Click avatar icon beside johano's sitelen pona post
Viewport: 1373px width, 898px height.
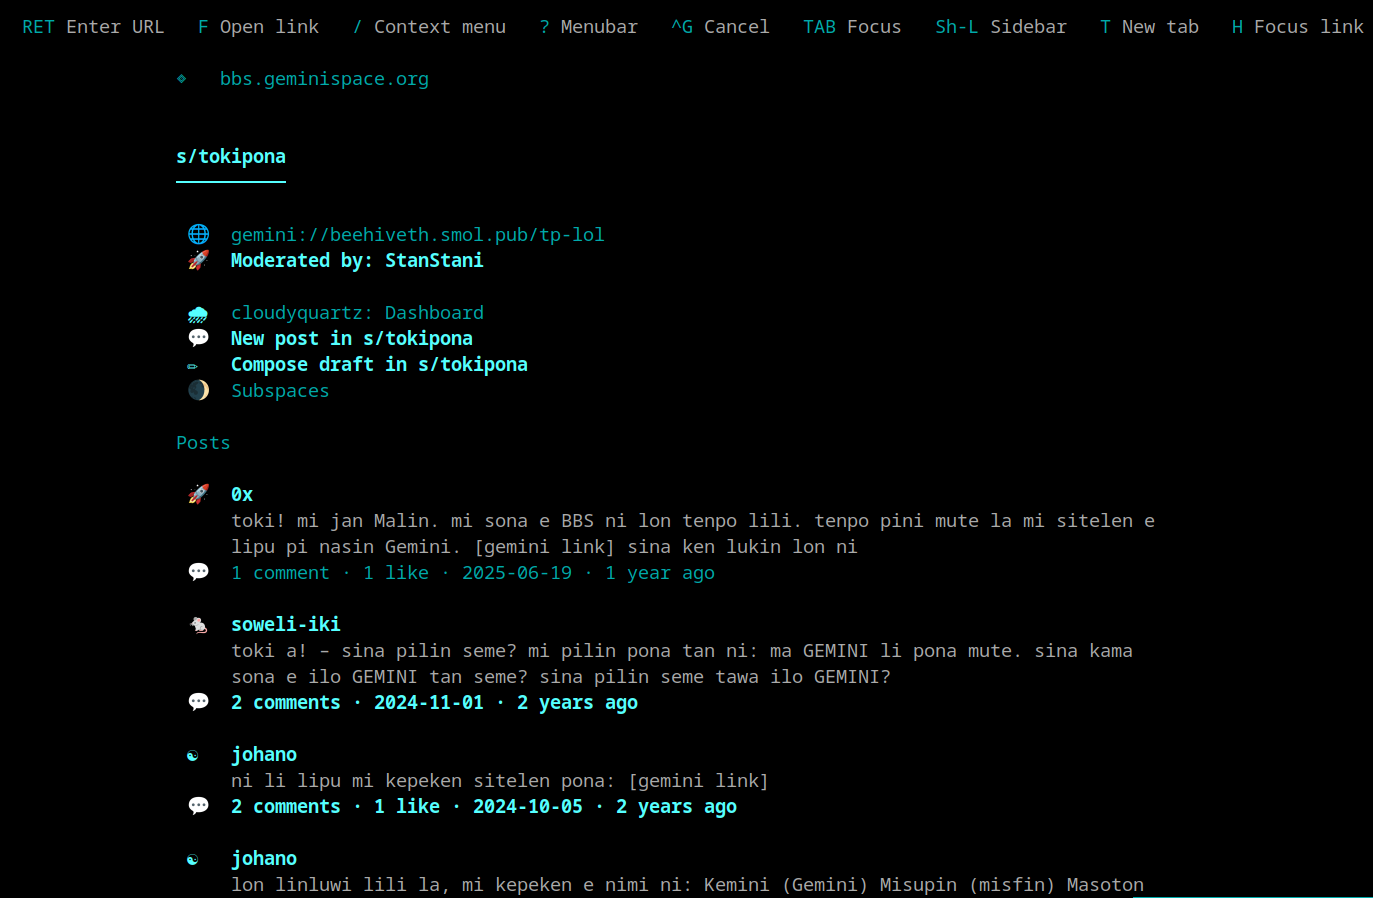[193, 755]
